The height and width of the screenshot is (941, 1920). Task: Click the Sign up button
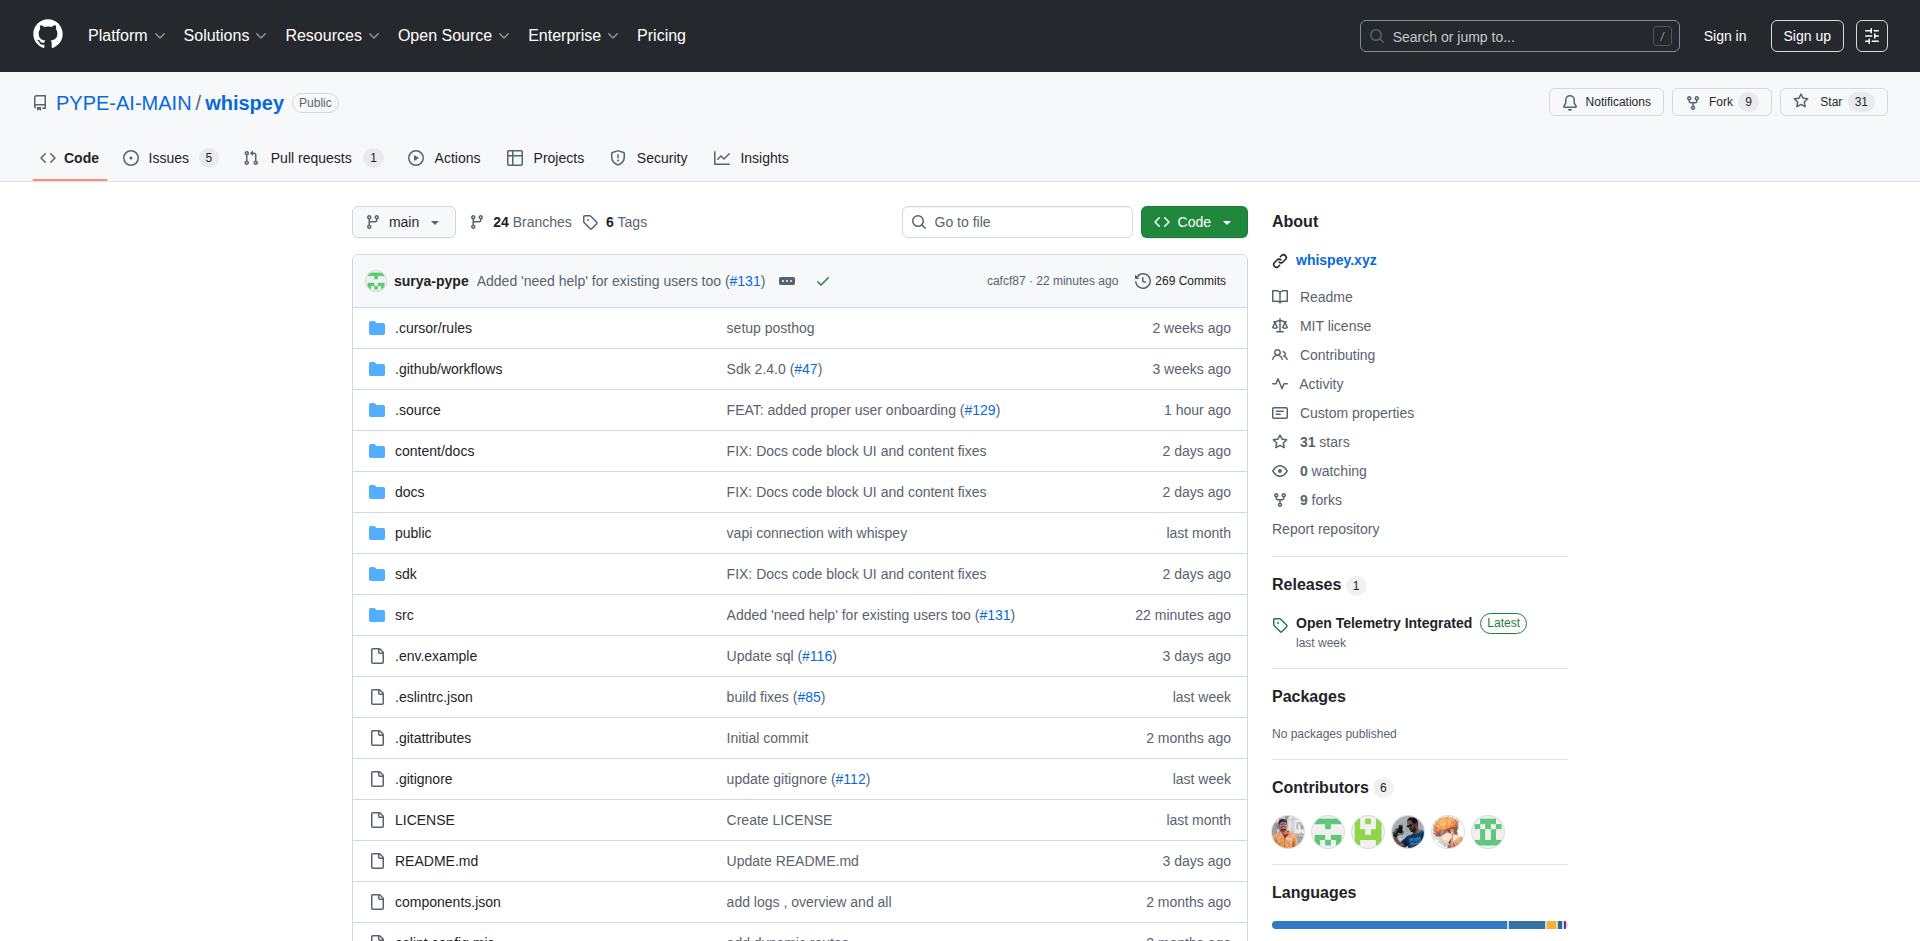[1807, 36]
